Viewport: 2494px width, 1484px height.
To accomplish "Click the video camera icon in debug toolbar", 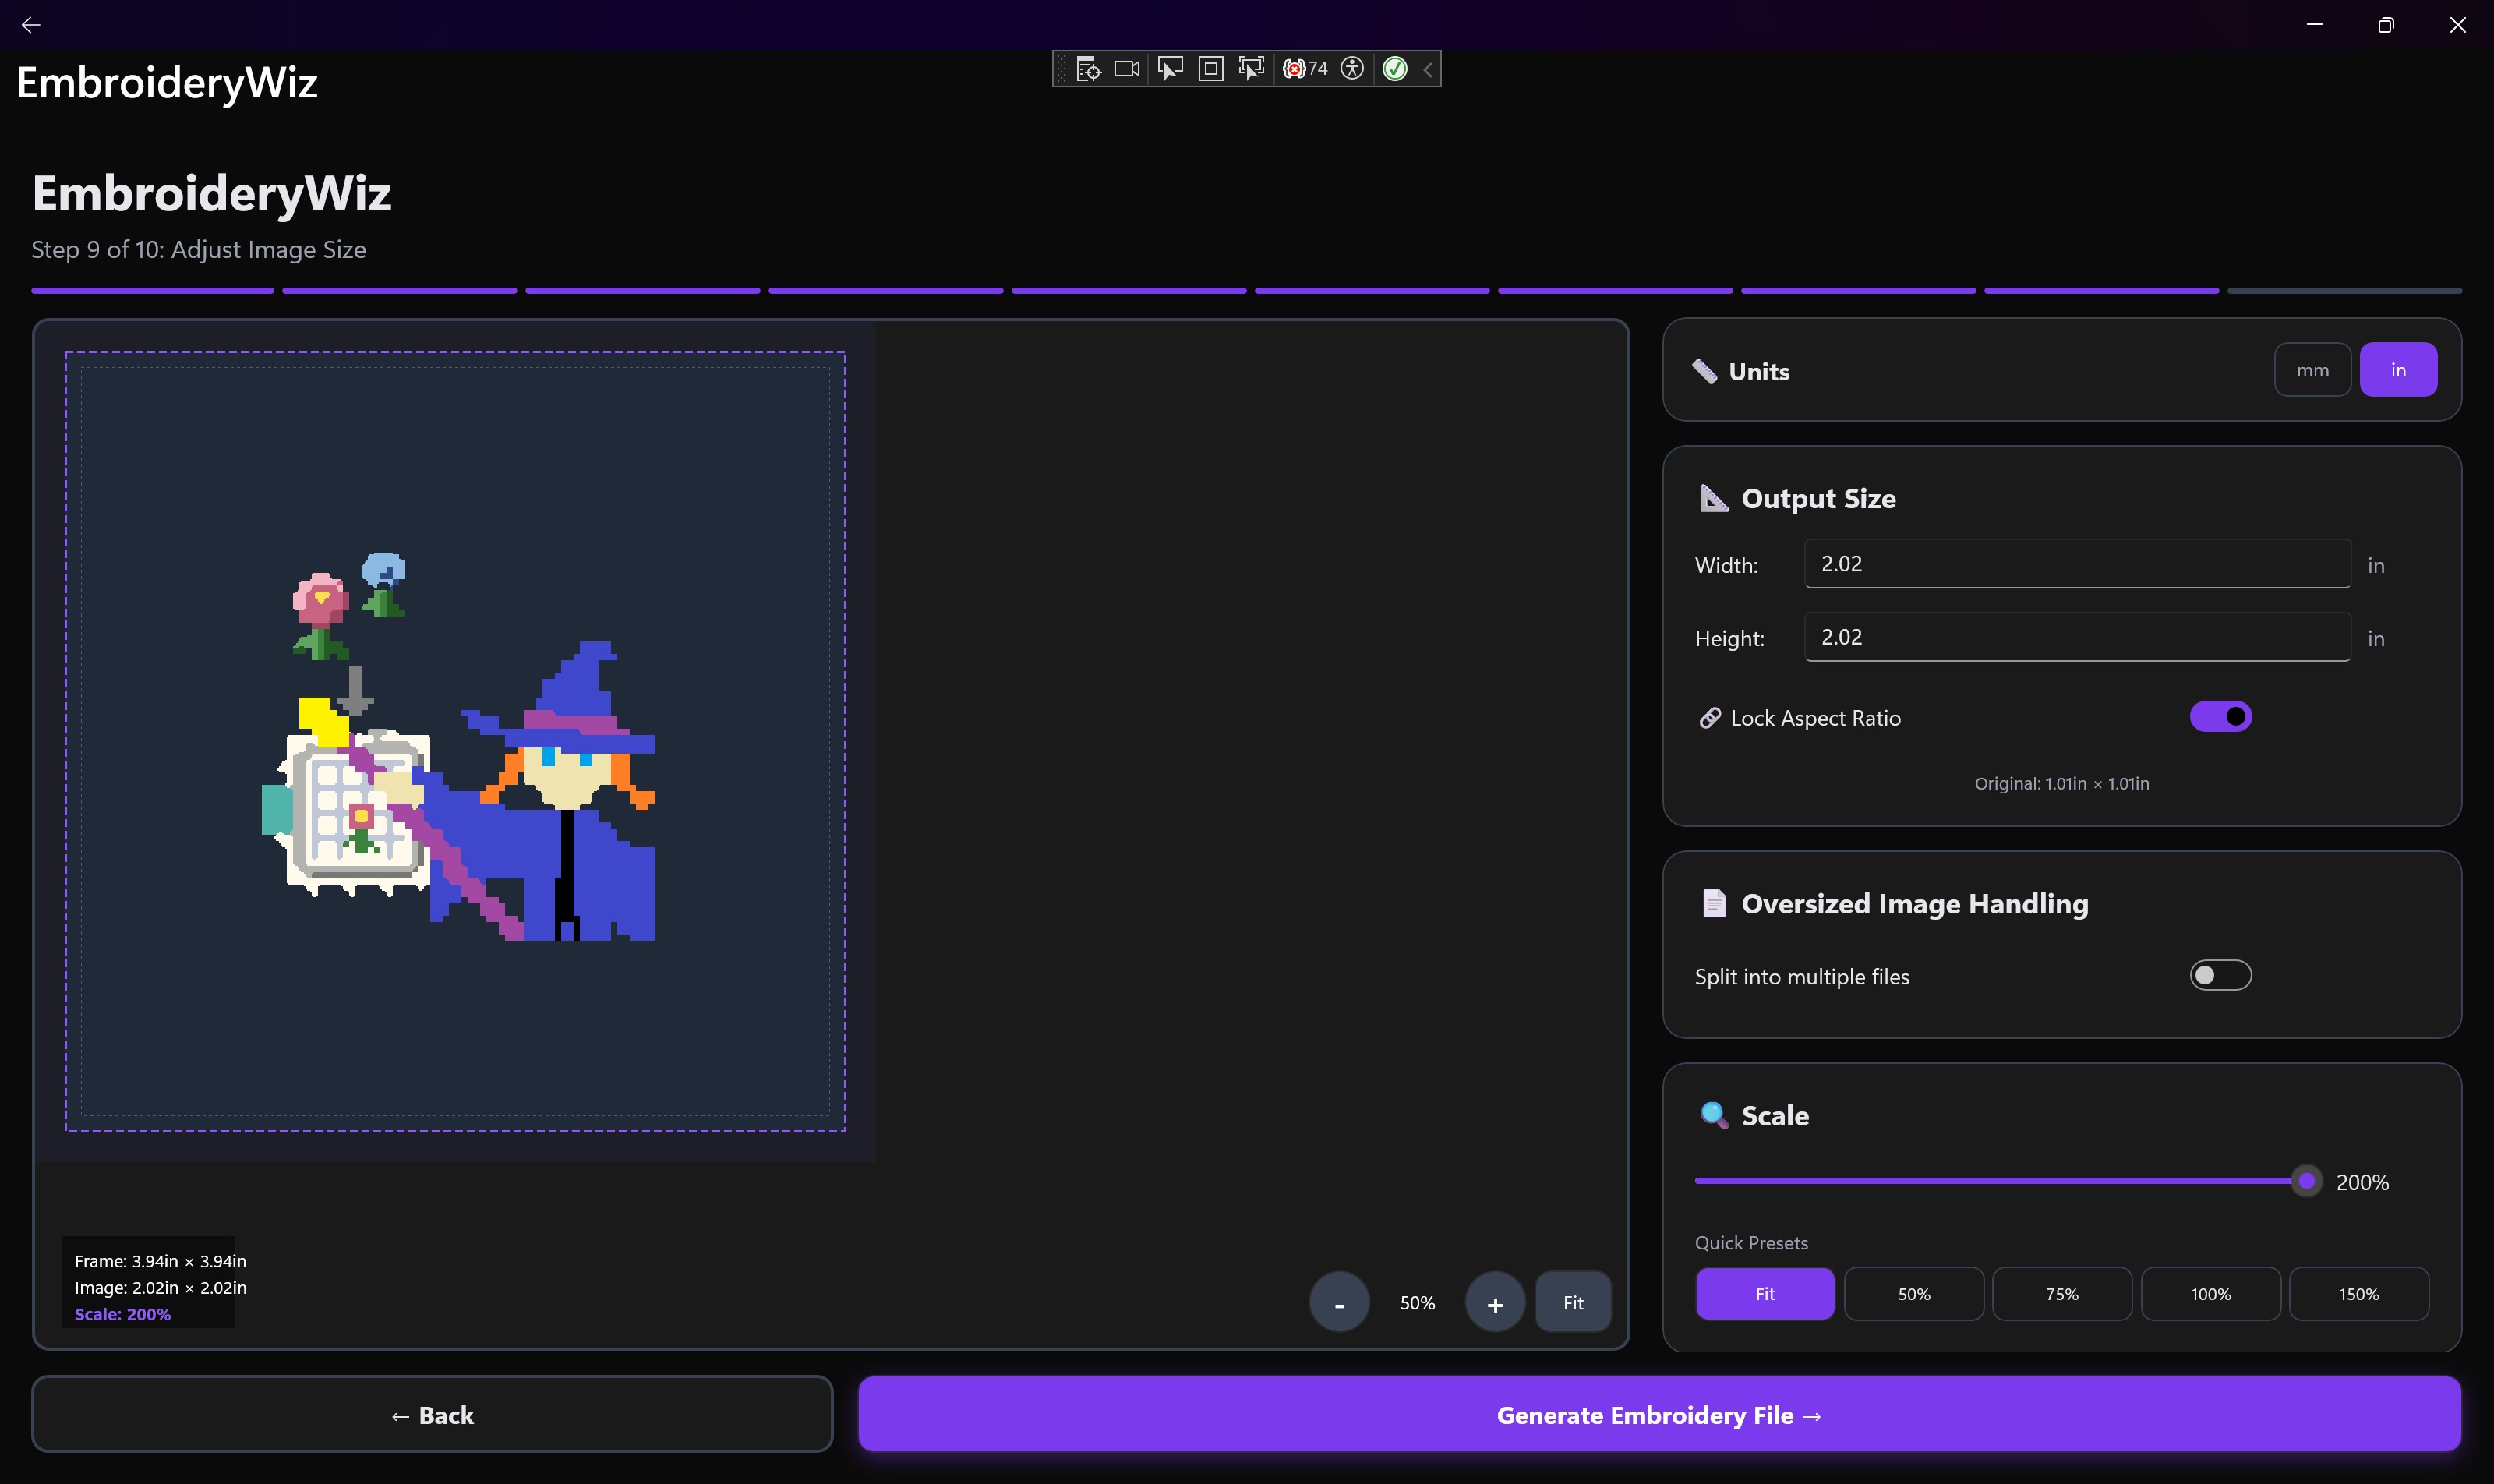I will [x=1127, y=69].
